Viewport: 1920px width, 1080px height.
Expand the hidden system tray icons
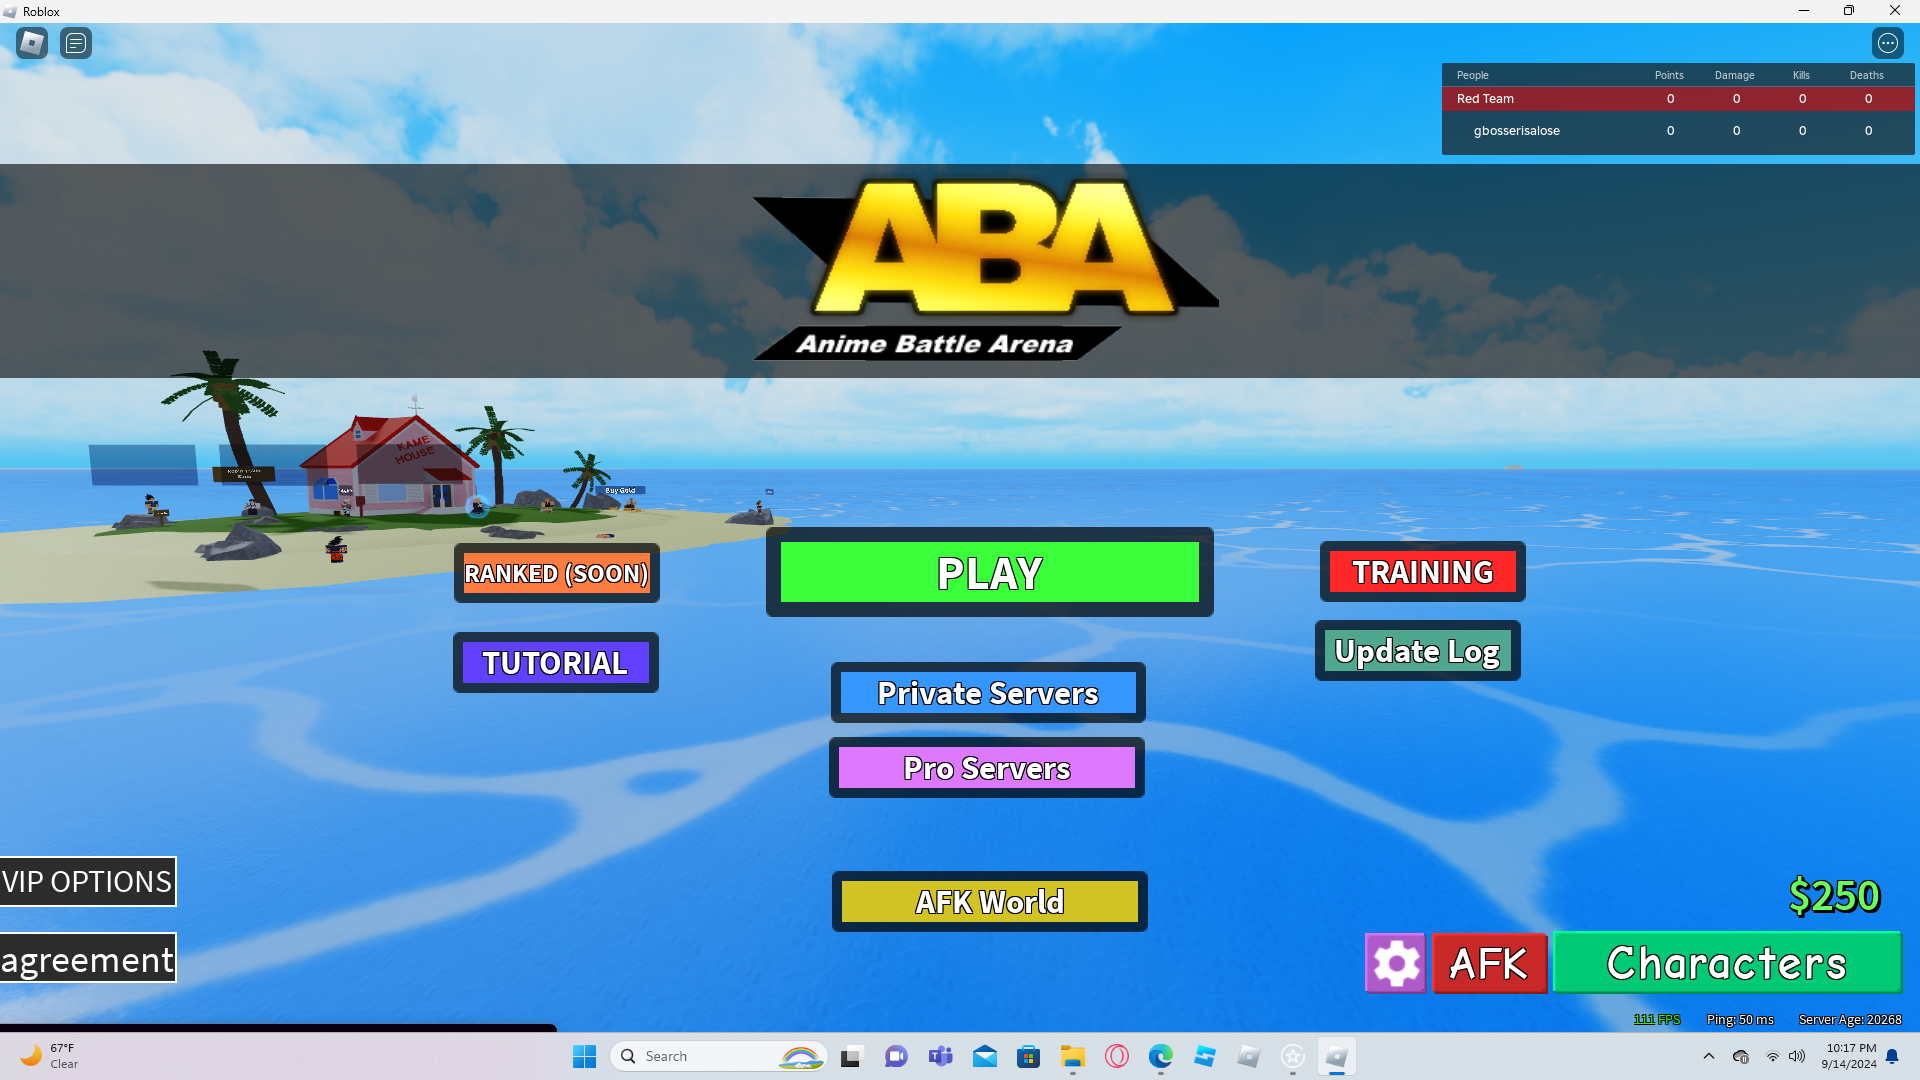click(x=1708, y=1056)
